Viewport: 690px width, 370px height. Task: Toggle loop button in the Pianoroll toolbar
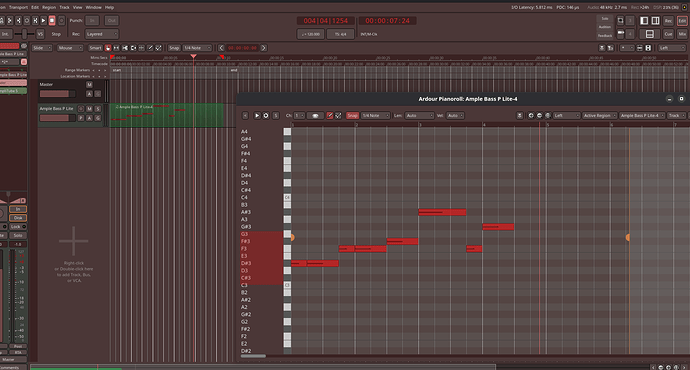coord(266,116)
